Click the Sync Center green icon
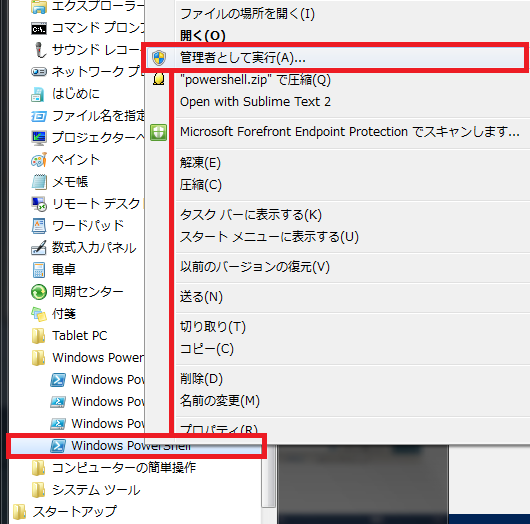Screen dimensions: 530x524 (x=39, y=292)
